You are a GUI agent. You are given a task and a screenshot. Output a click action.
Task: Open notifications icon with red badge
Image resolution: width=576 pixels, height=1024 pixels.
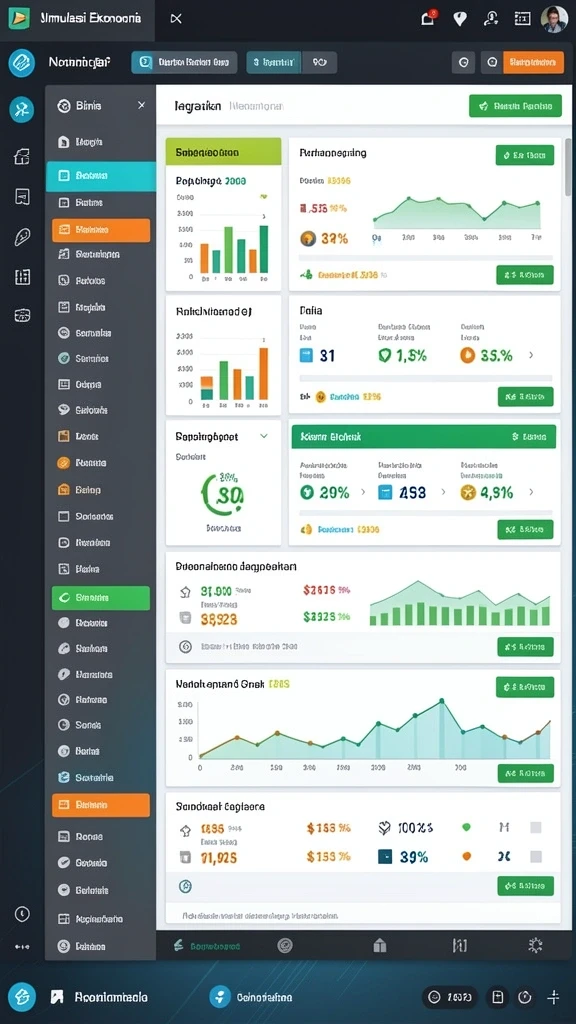pyautogui.click(x=428, y=18)
